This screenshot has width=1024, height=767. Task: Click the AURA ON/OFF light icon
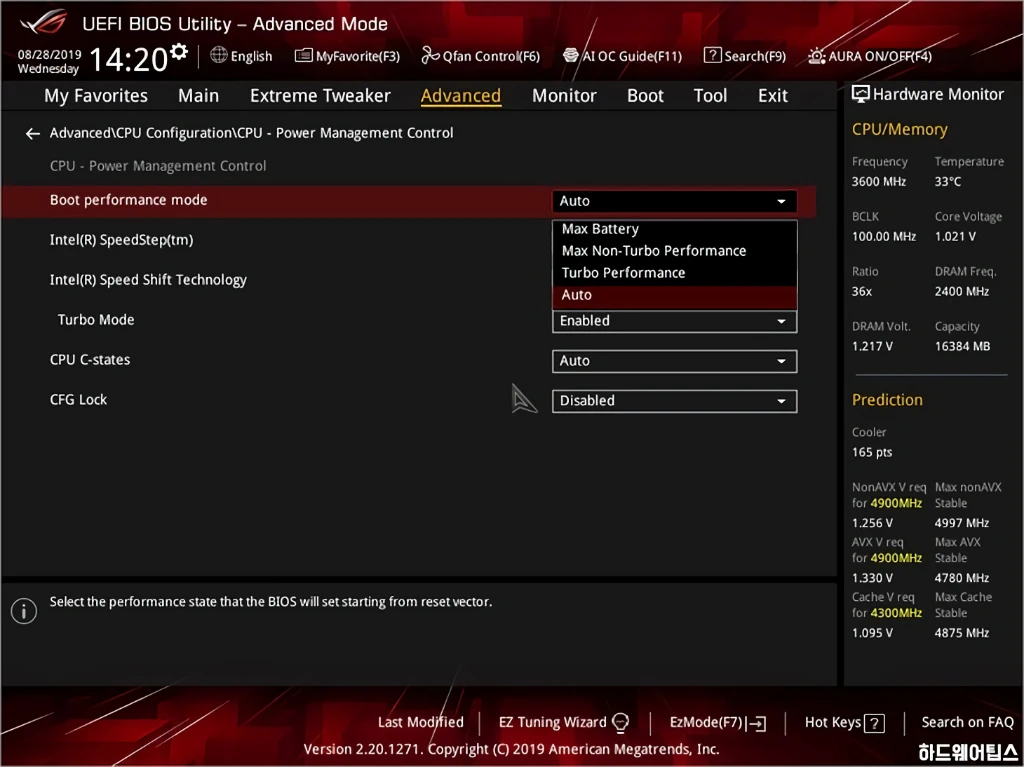[x=816, y=56]
